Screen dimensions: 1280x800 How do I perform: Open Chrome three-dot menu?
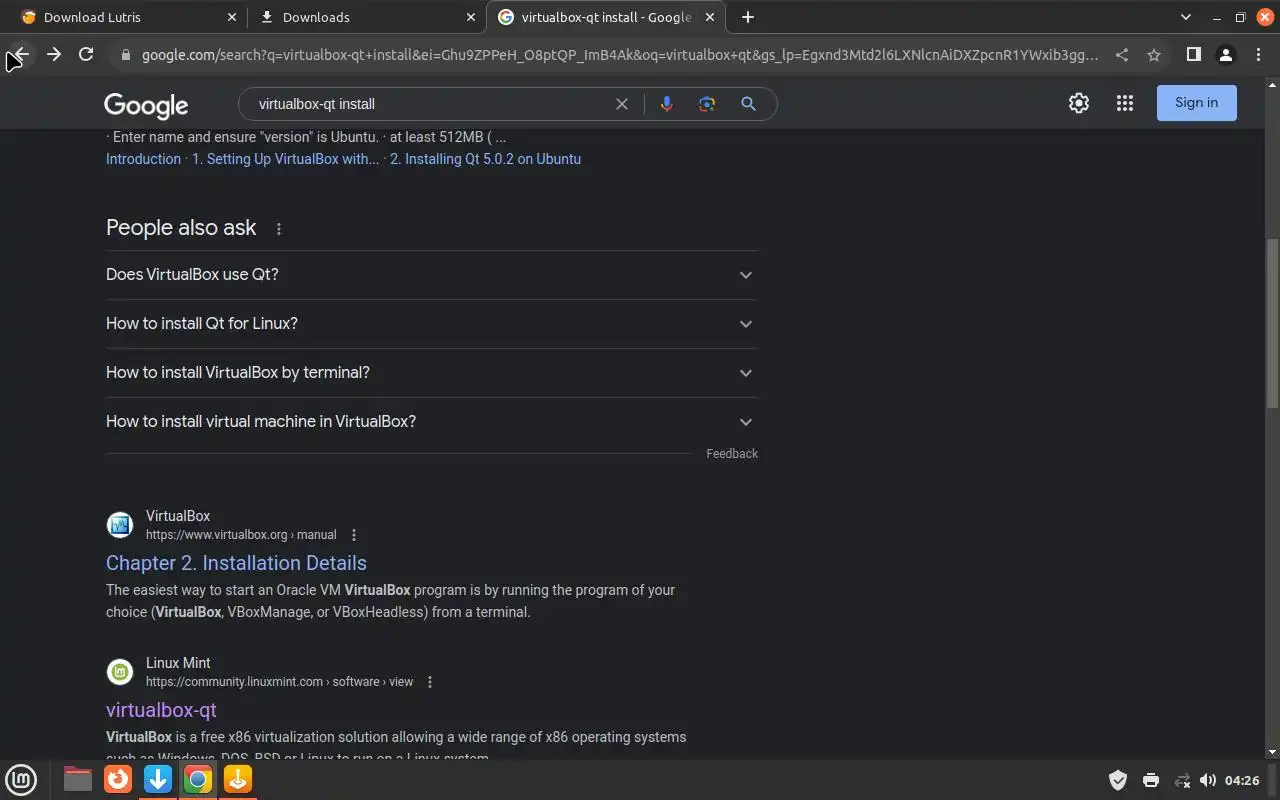point(1258,55)
